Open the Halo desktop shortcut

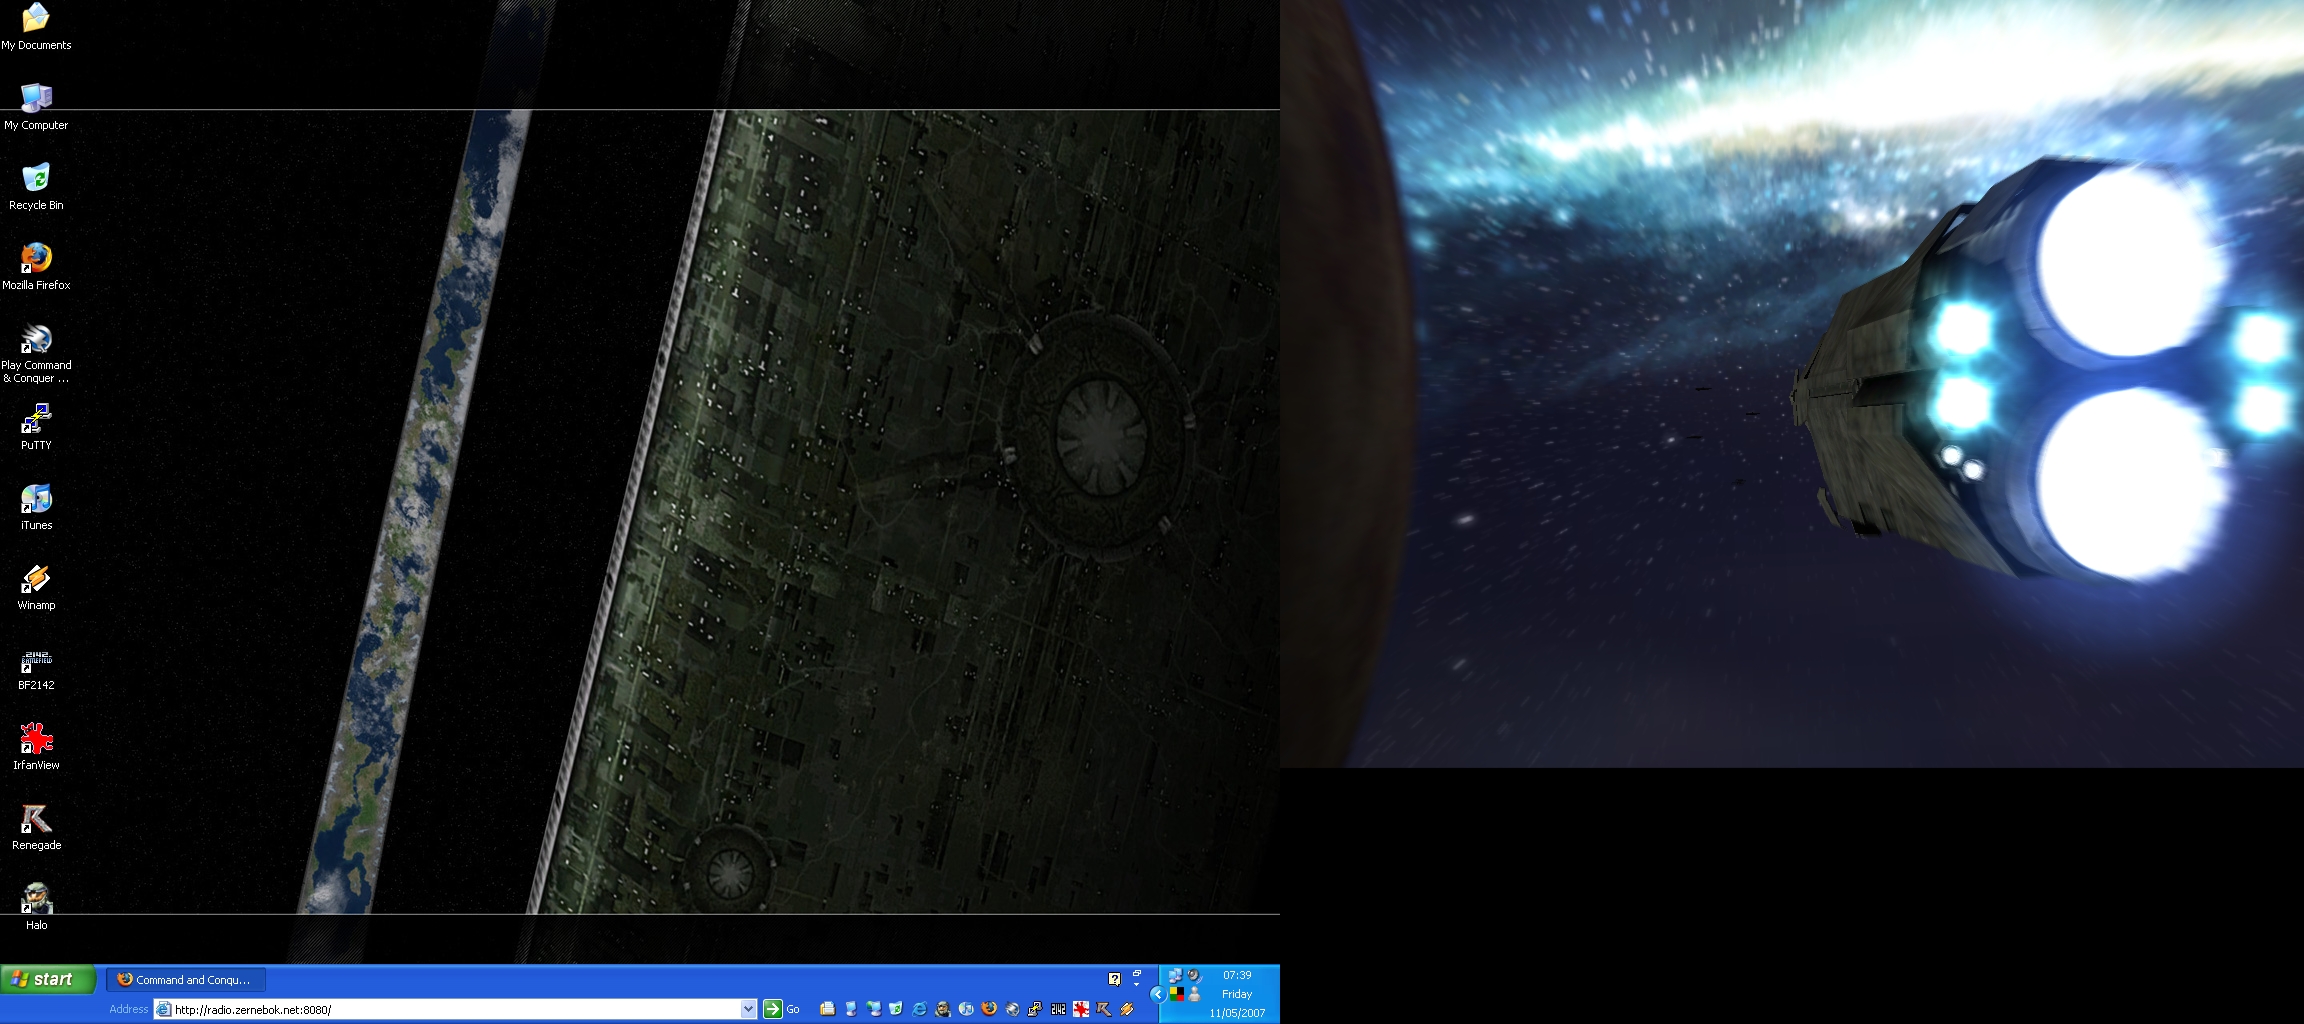pos(36,900)
